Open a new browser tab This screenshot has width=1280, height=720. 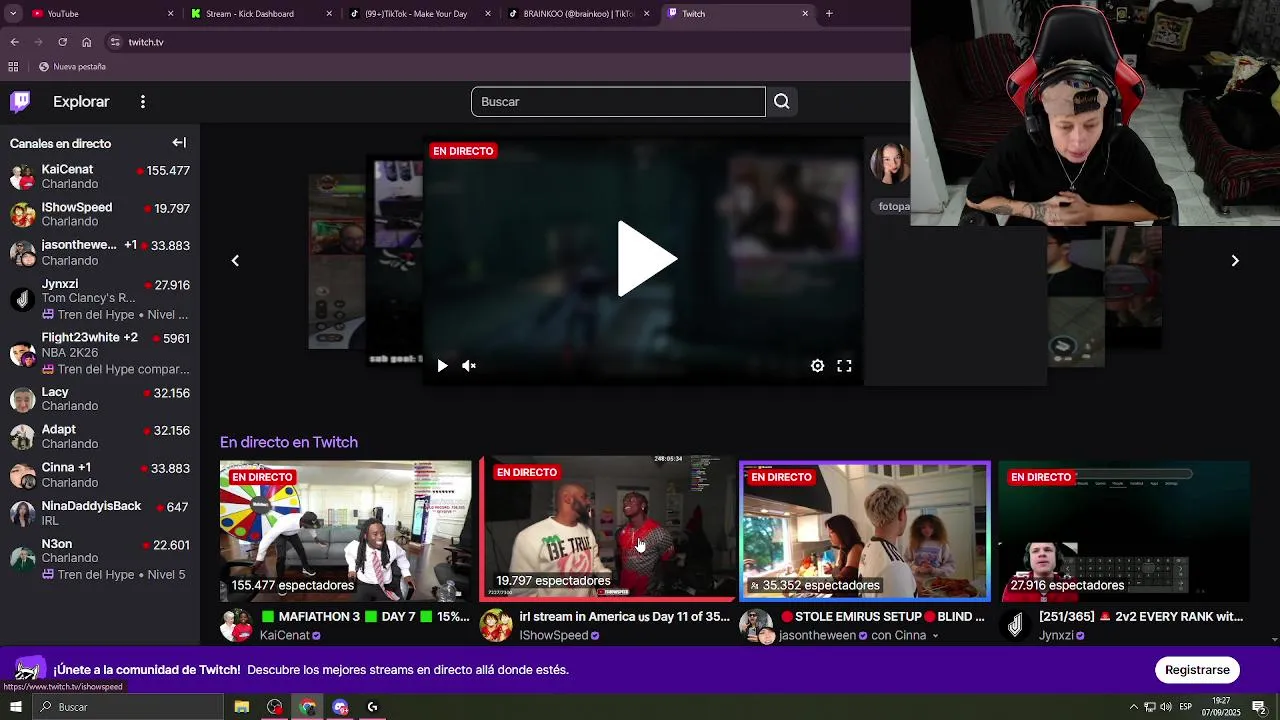[829, 14]
